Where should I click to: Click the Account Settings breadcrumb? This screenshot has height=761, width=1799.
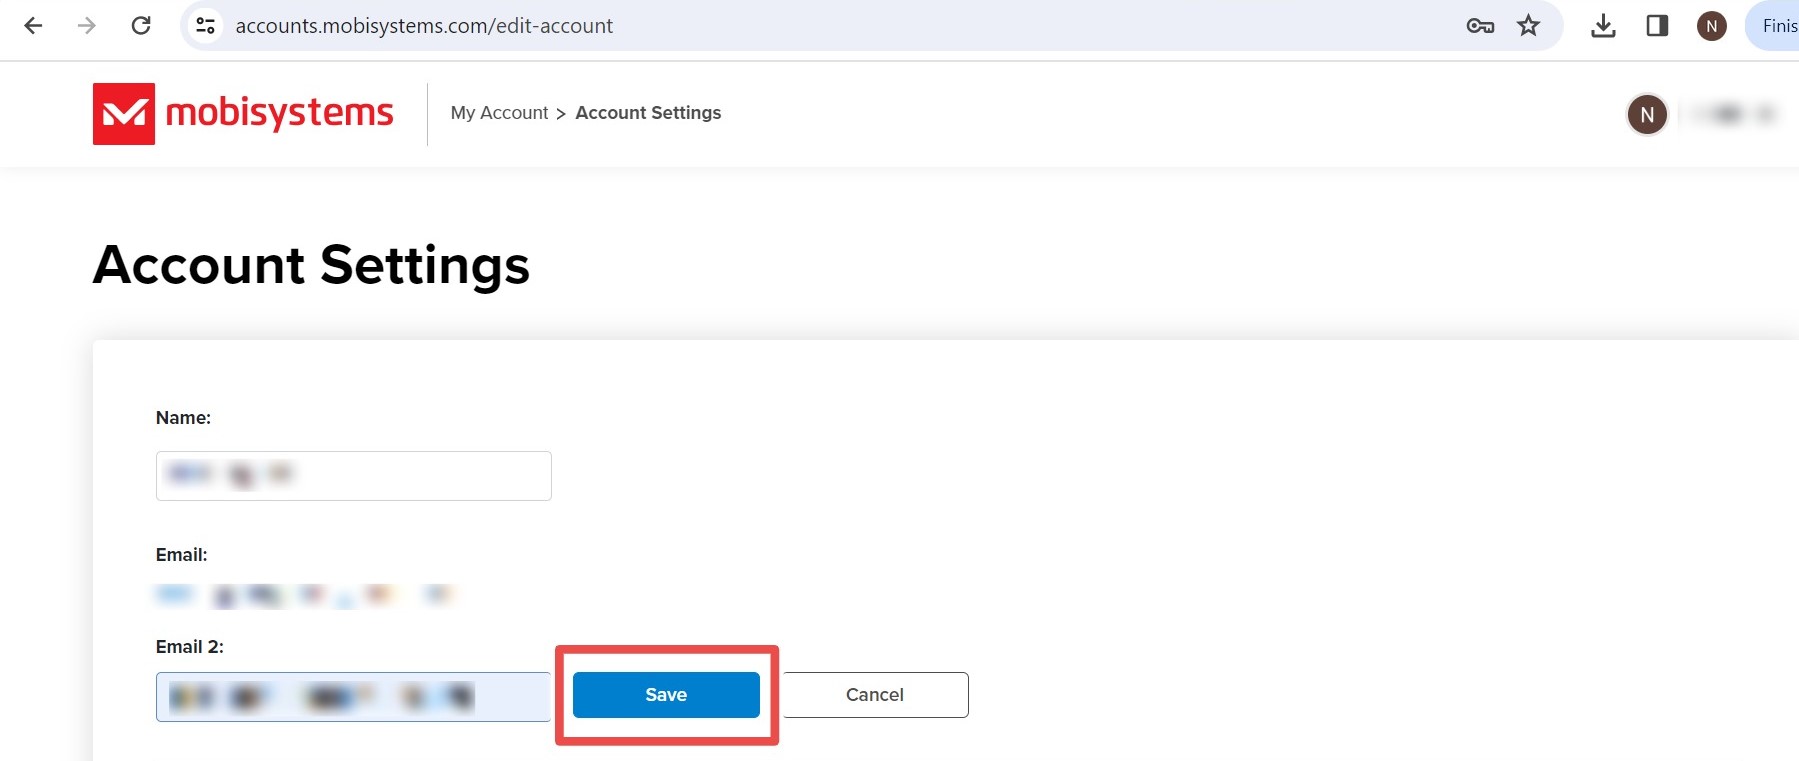(x=648, y=113)
